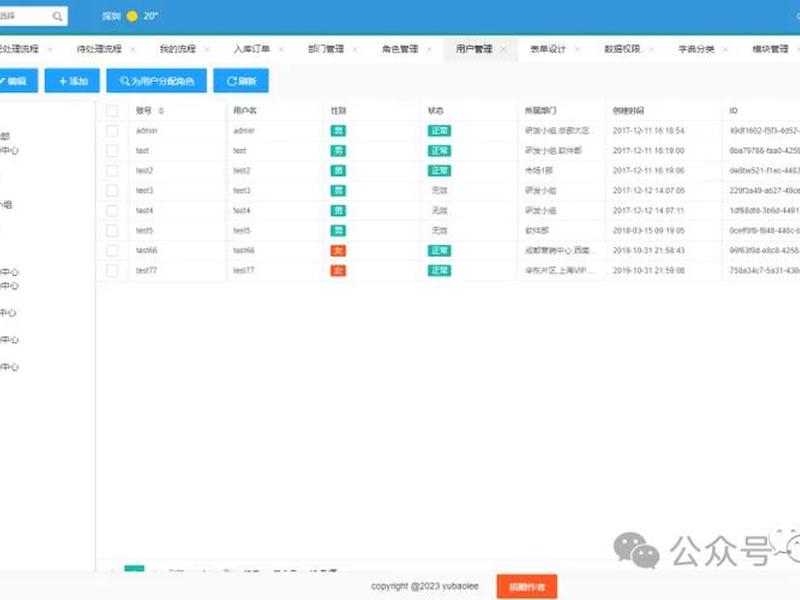The image size is (800, 600).
Task: Click the 2018-03-15 date cell in test5 row
Action: [x=648, y=231]
